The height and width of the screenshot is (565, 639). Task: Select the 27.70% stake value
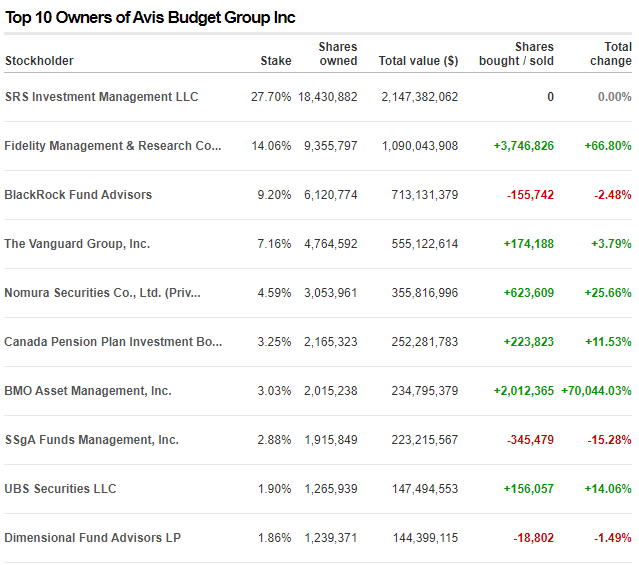[271, 97]
